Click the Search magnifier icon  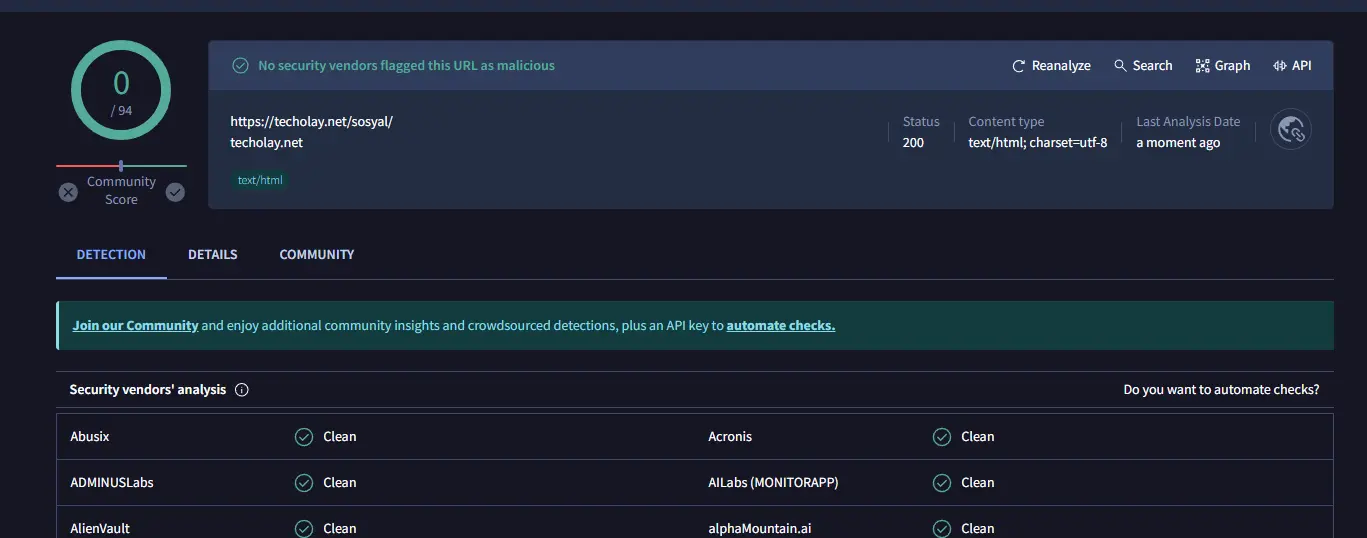(x=1120, y=66)
